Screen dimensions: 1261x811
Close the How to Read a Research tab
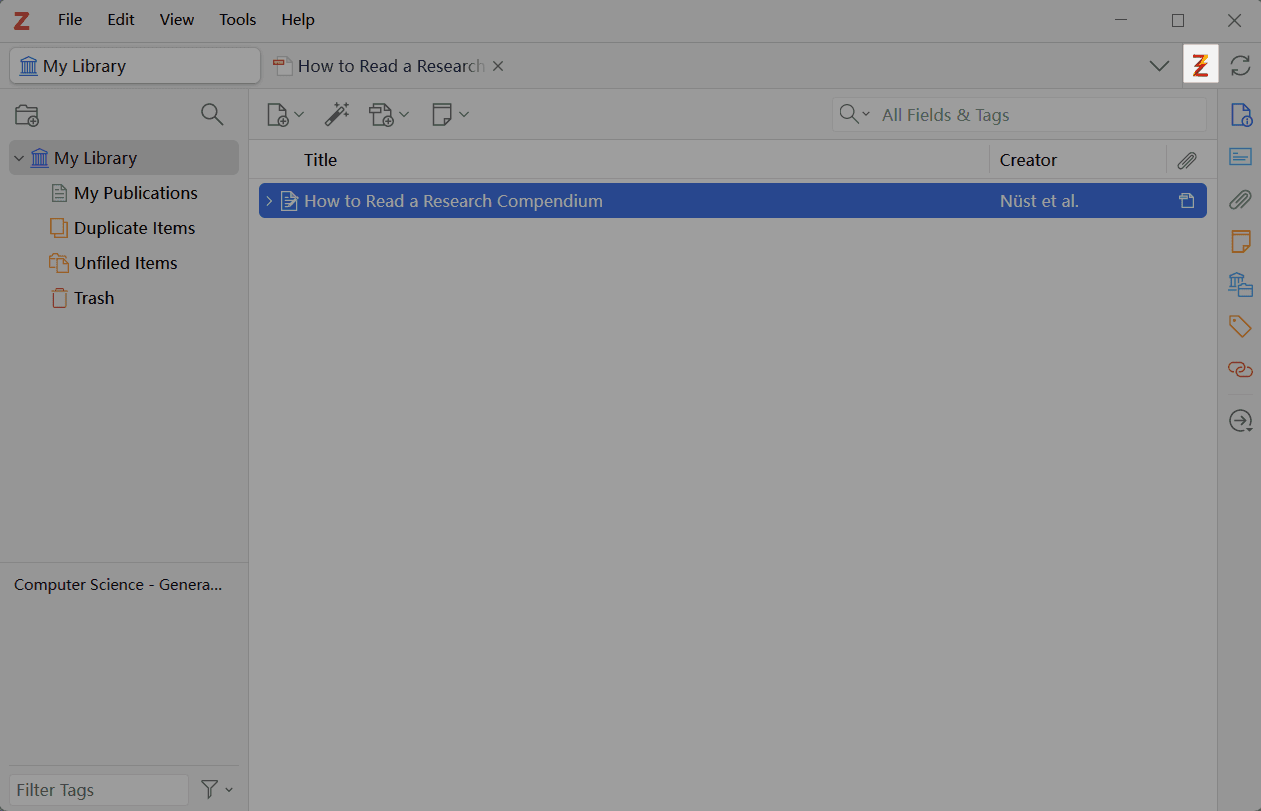pos(498,66)
